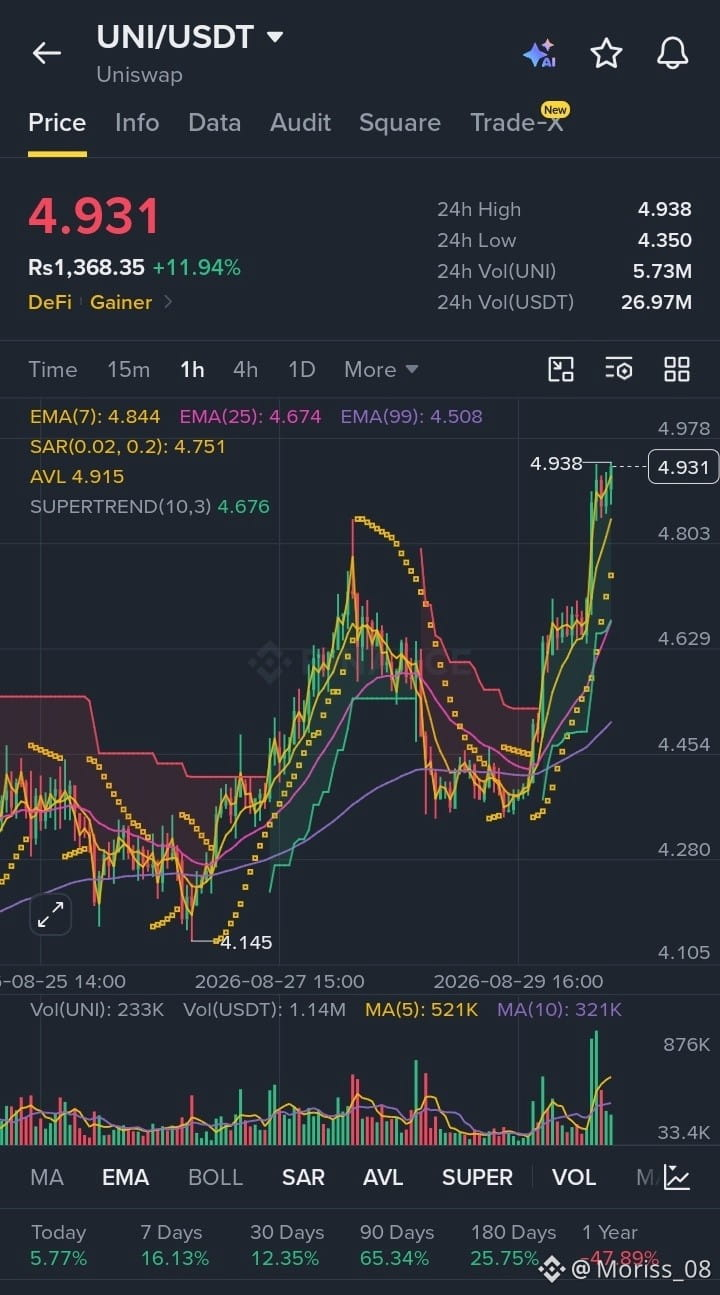Add UNI/USDT to favorites star

[606, 53]
